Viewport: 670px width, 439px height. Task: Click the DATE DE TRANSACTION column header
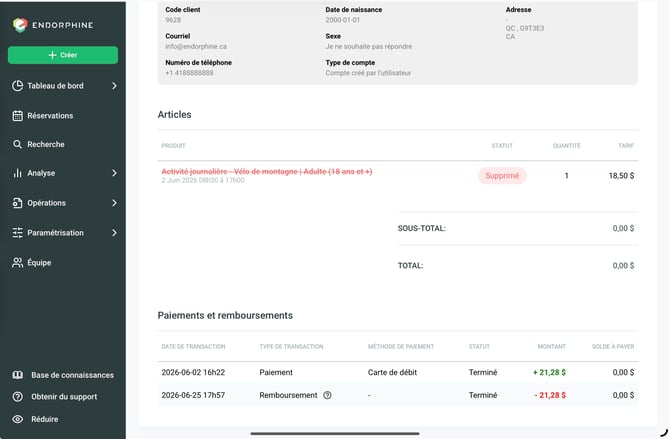pyautogui.click(x=193, y=347)
